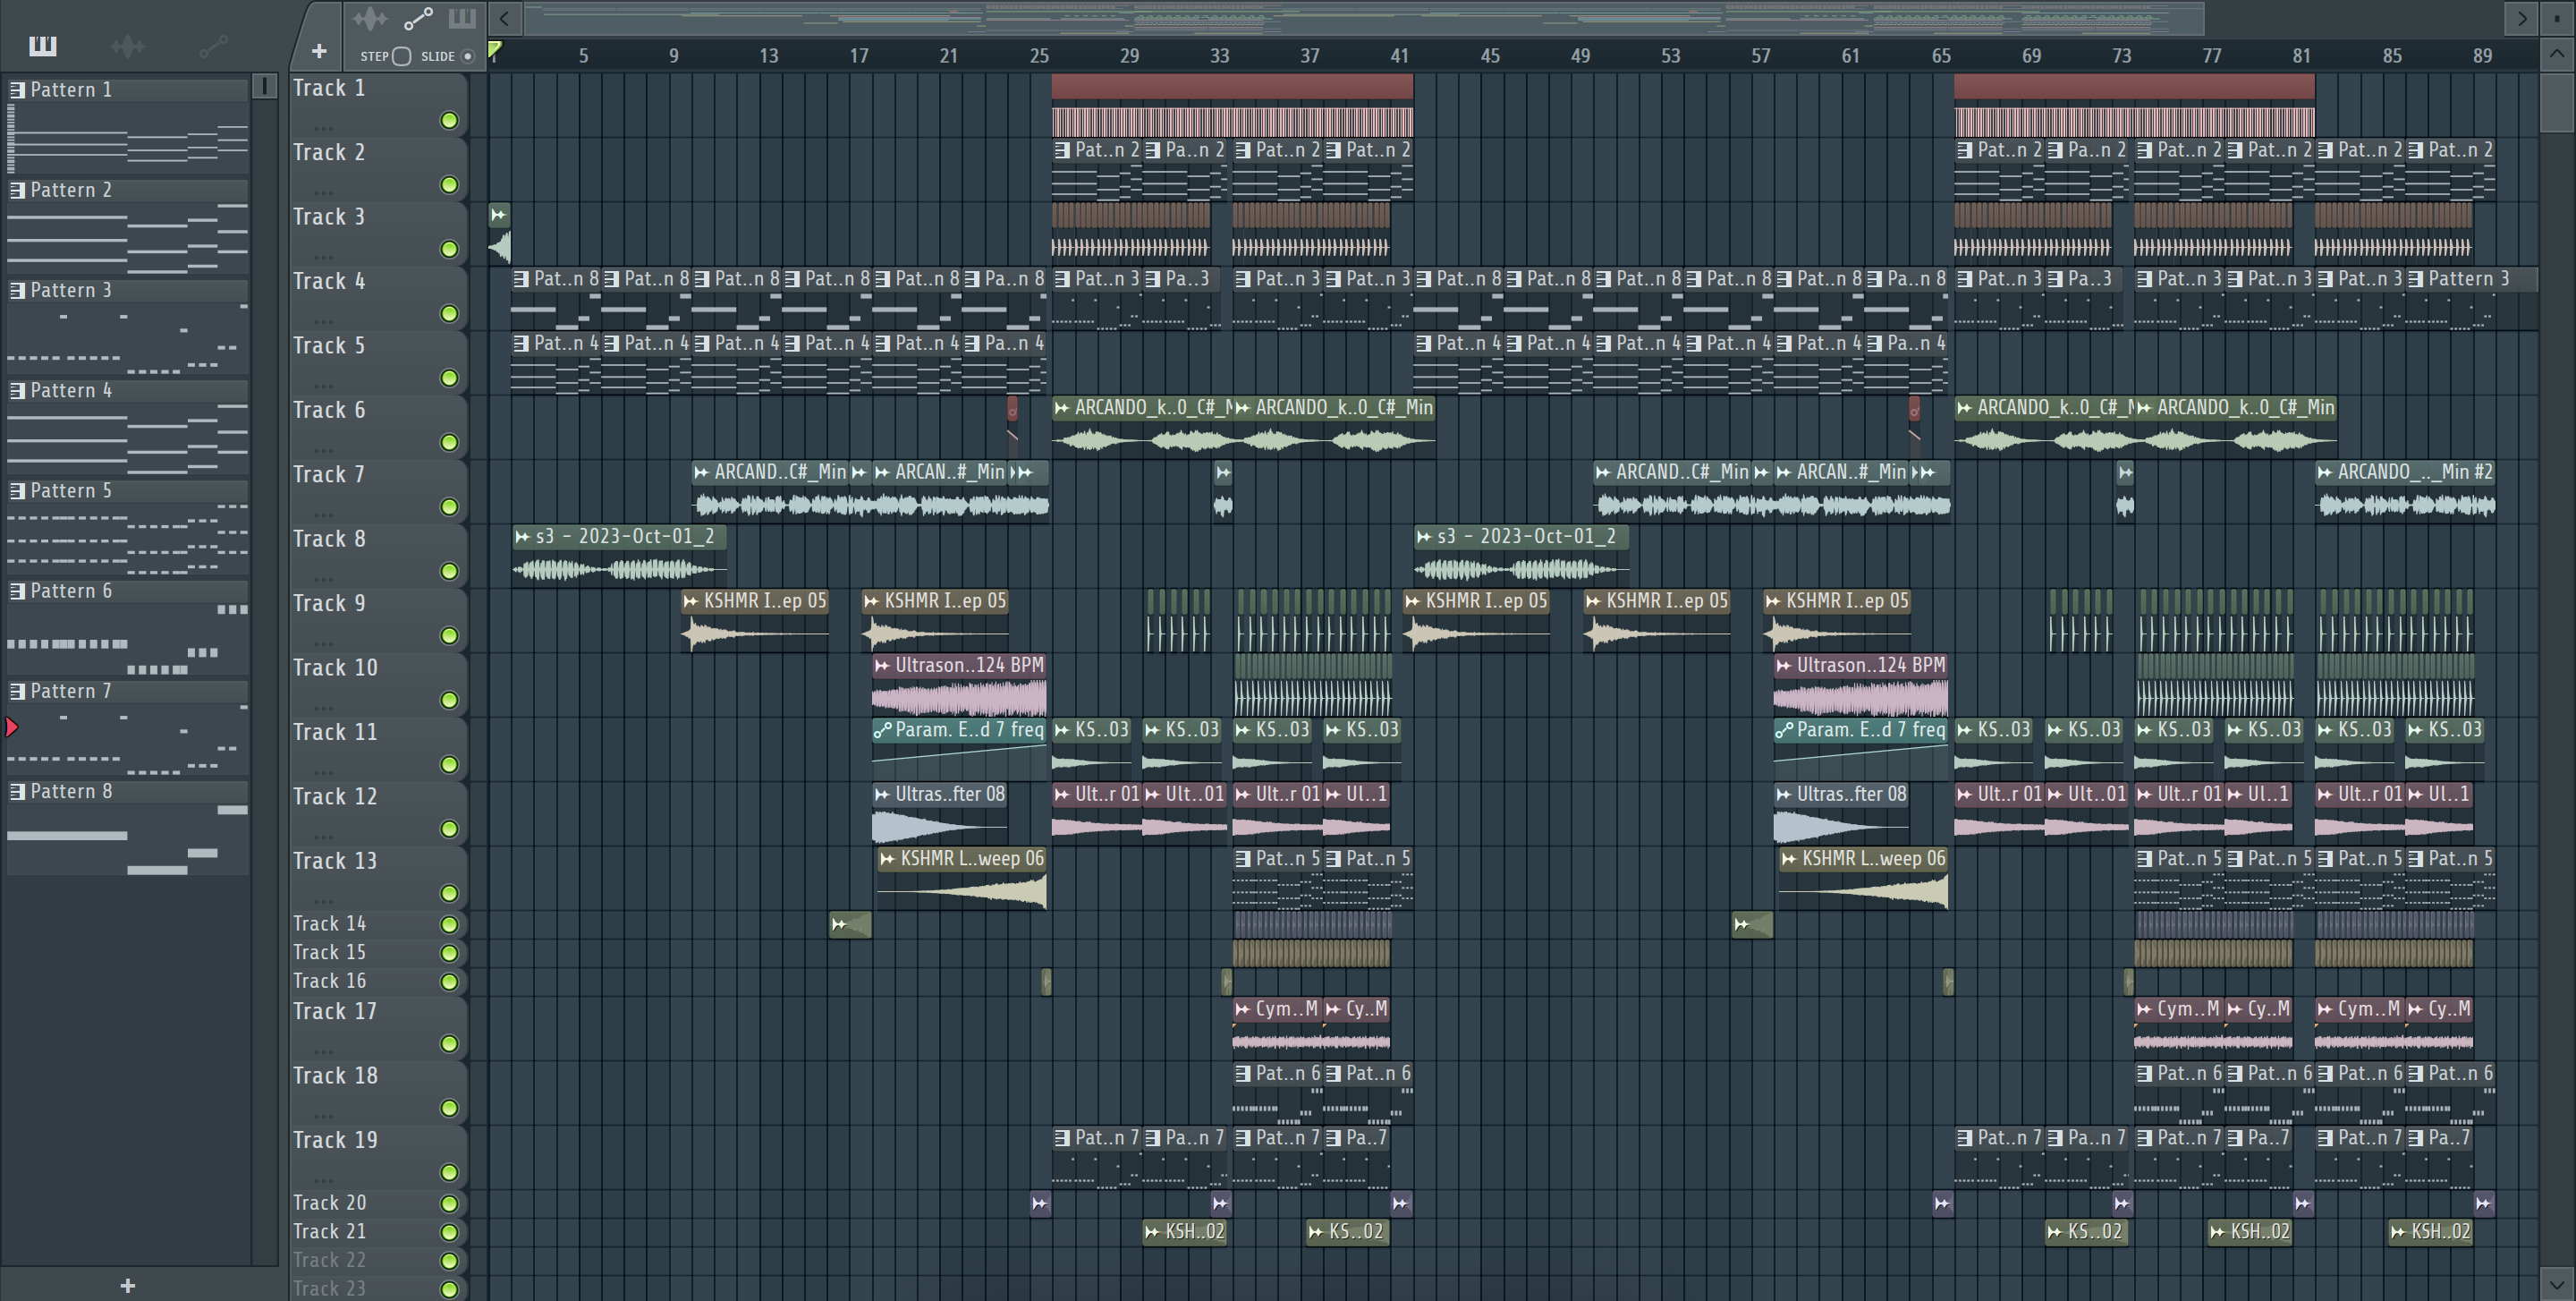This screenshot has height=1301, width=2576.
Task: Click the Pattern 8 piano icon in picker
Action: [17, 791]
